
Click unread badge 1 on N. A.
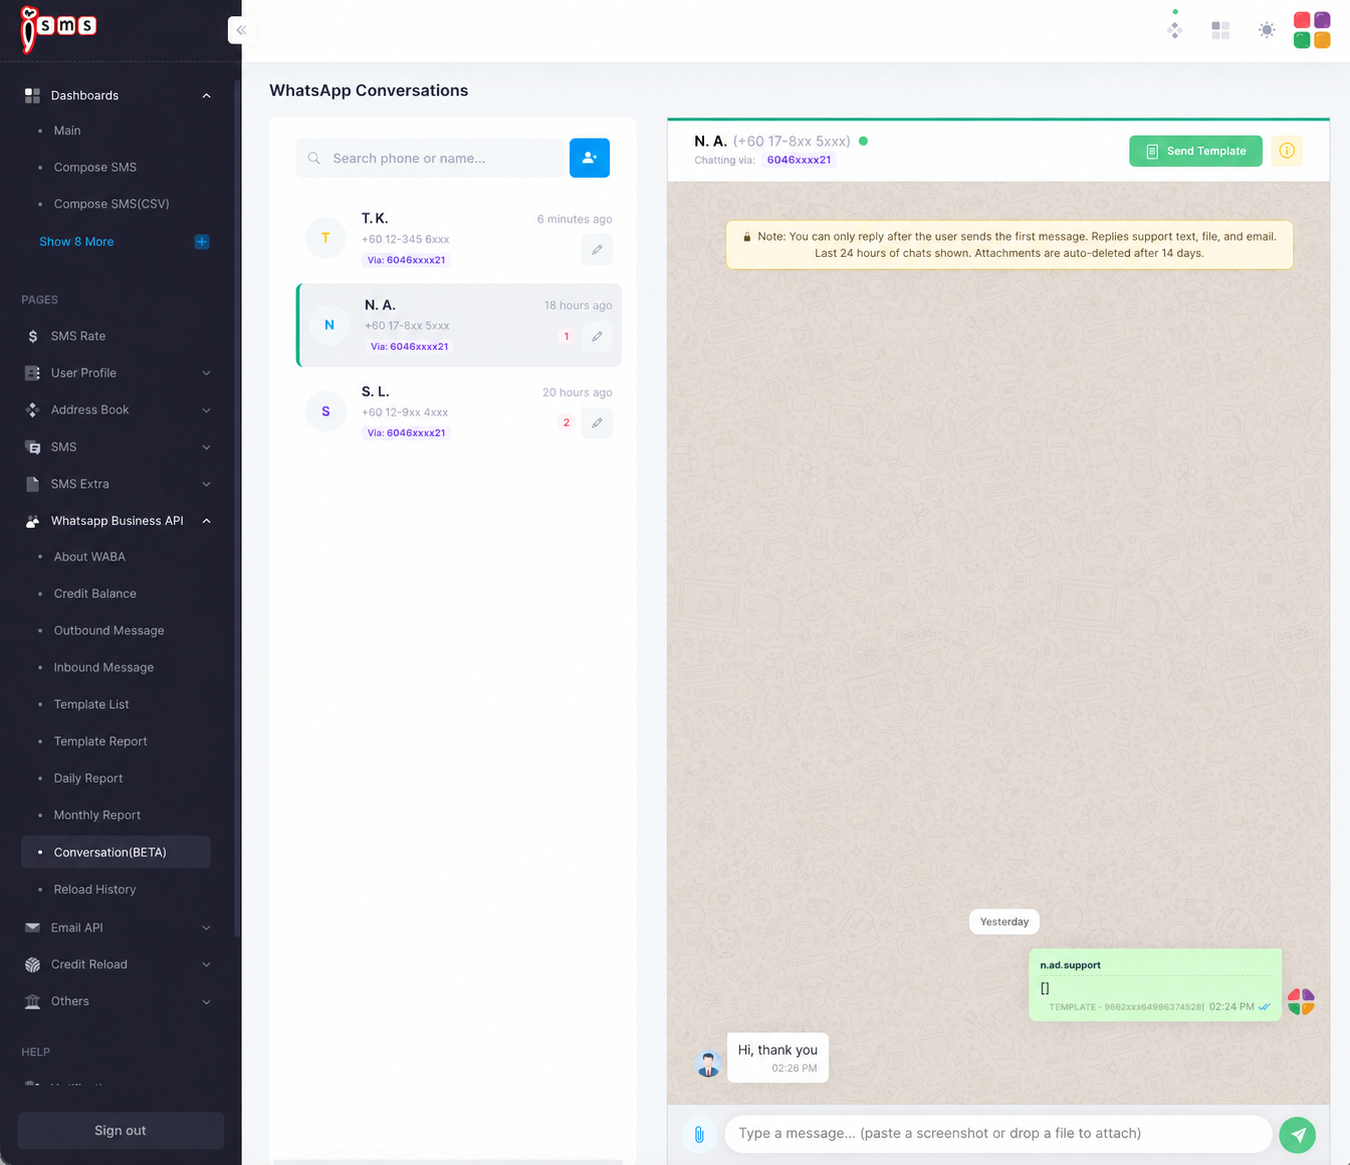pyautogui.click(x=566, y=337)
